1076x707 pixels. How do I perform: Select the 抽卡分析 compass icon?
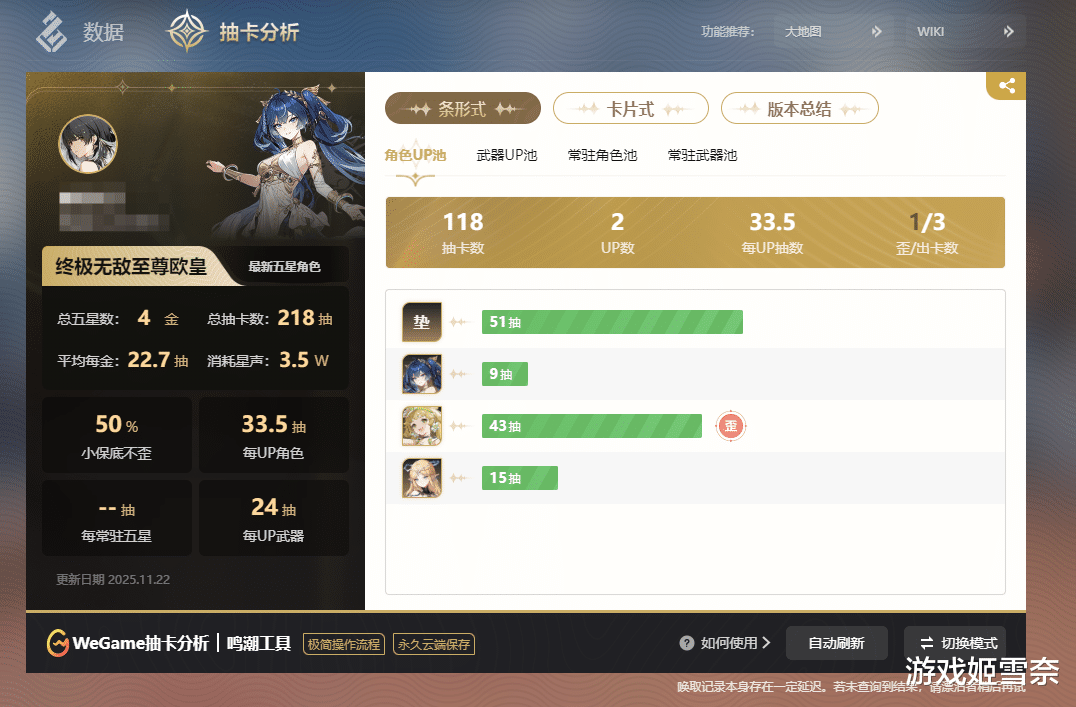point(187,31)
